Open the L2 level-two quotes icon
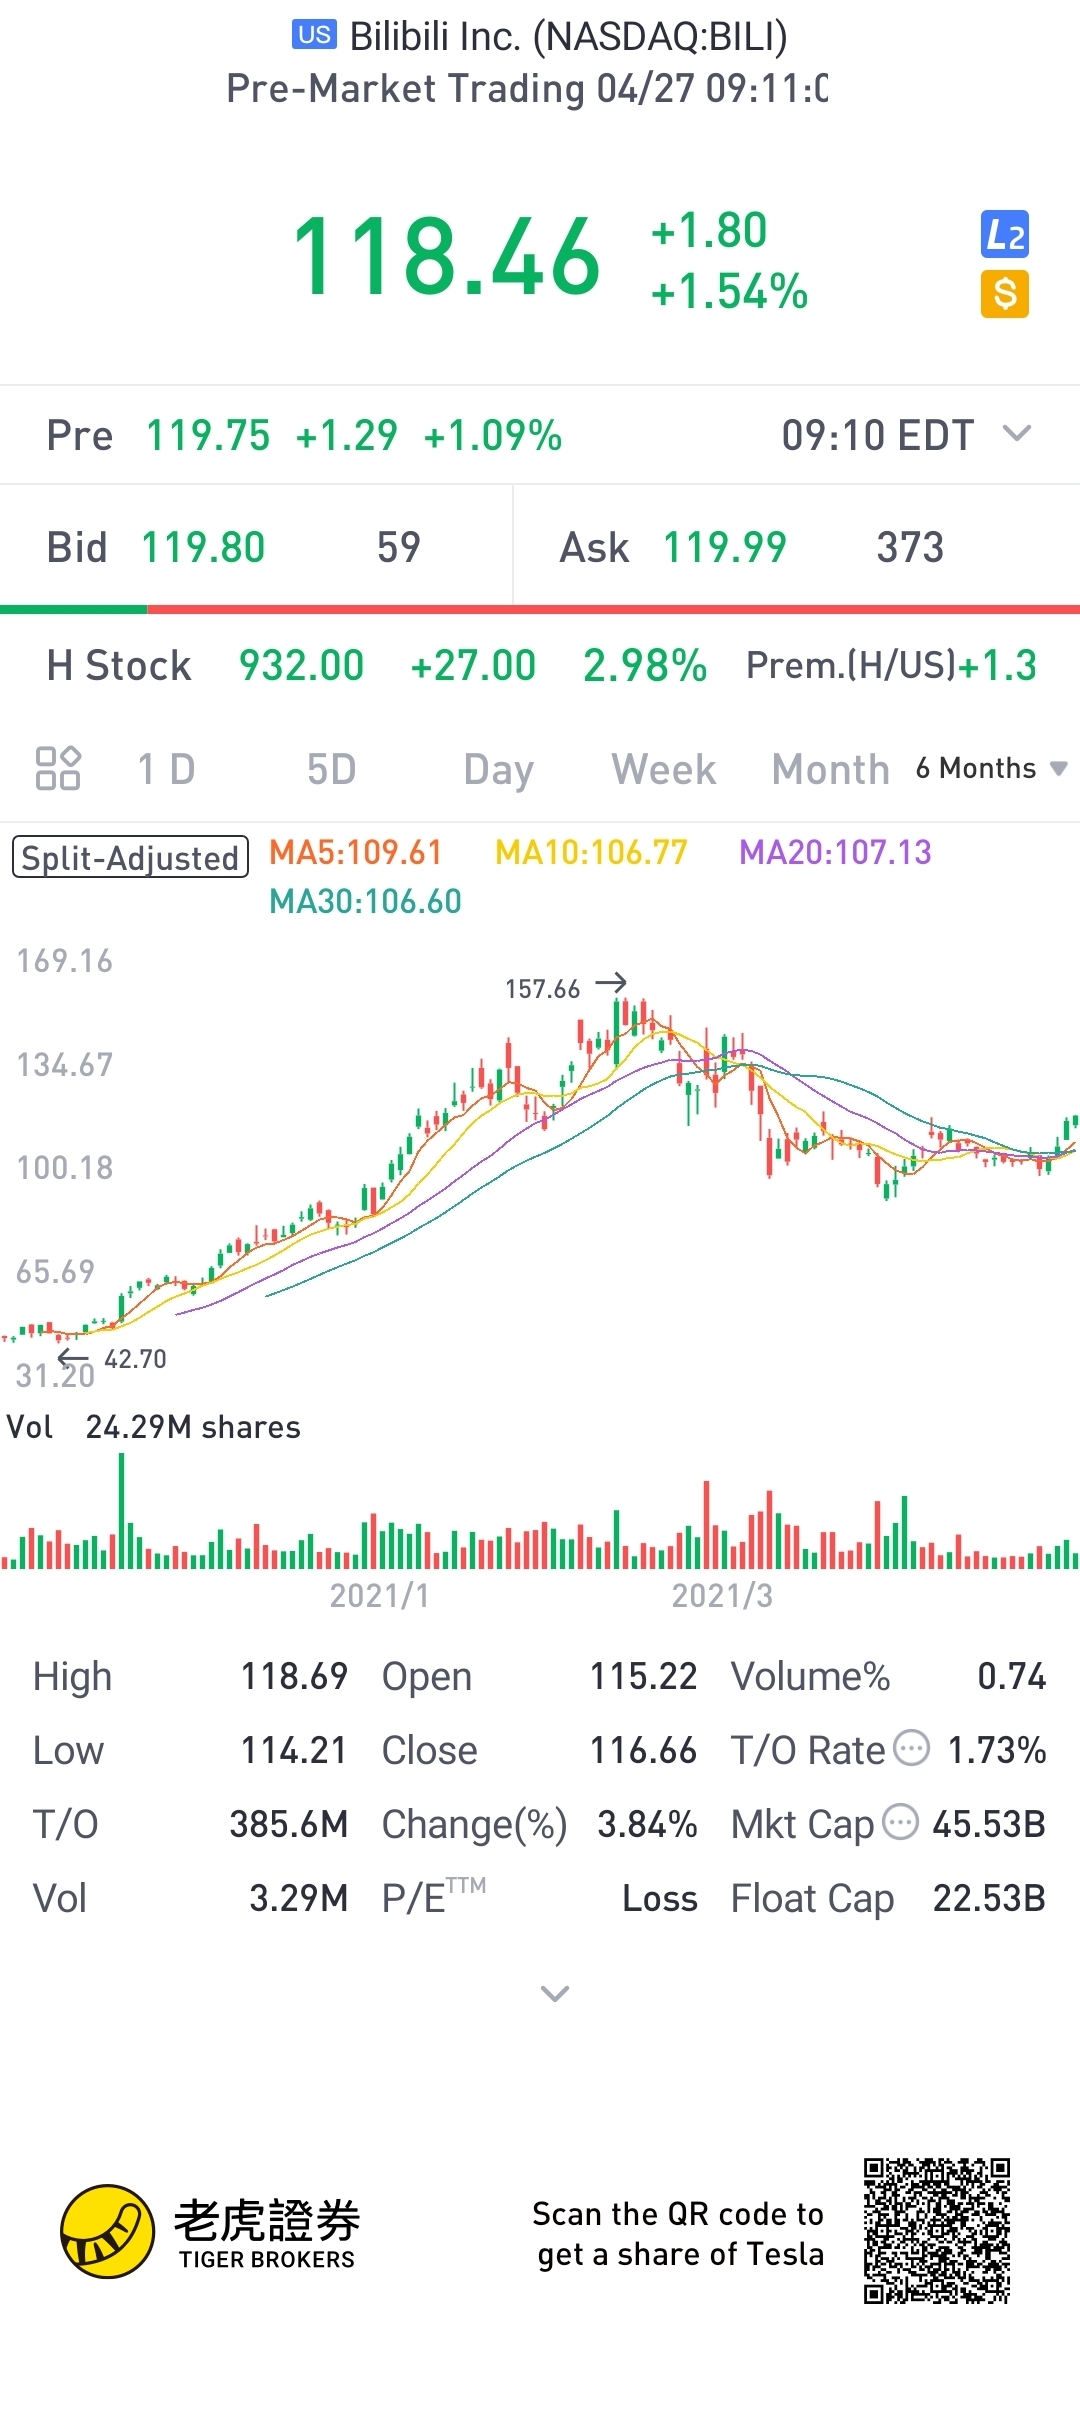 pyautogui.click(x=1005, y=235)
